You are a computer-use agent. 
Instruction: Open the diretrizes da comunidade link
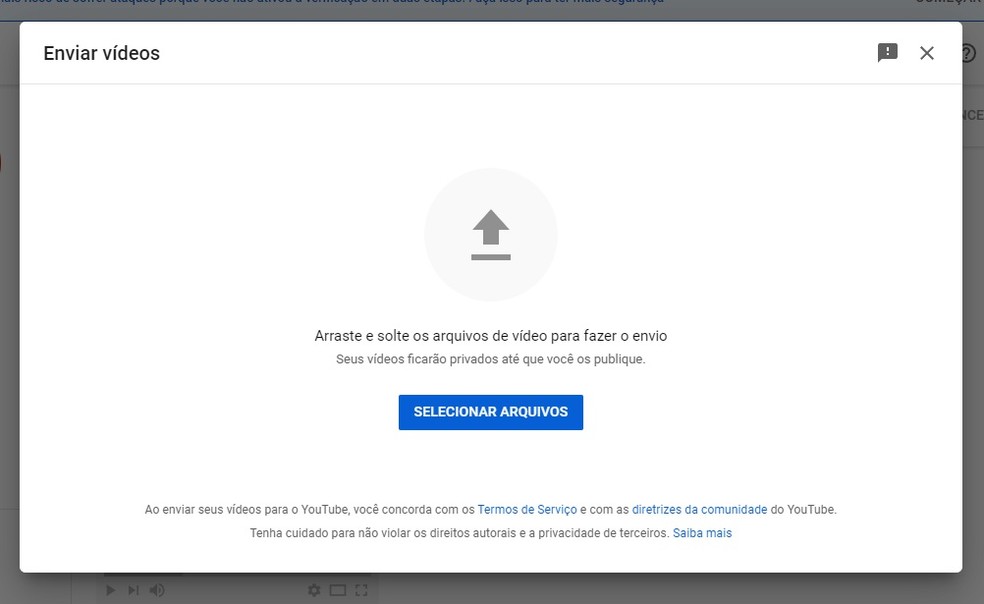tap(700, 509)
